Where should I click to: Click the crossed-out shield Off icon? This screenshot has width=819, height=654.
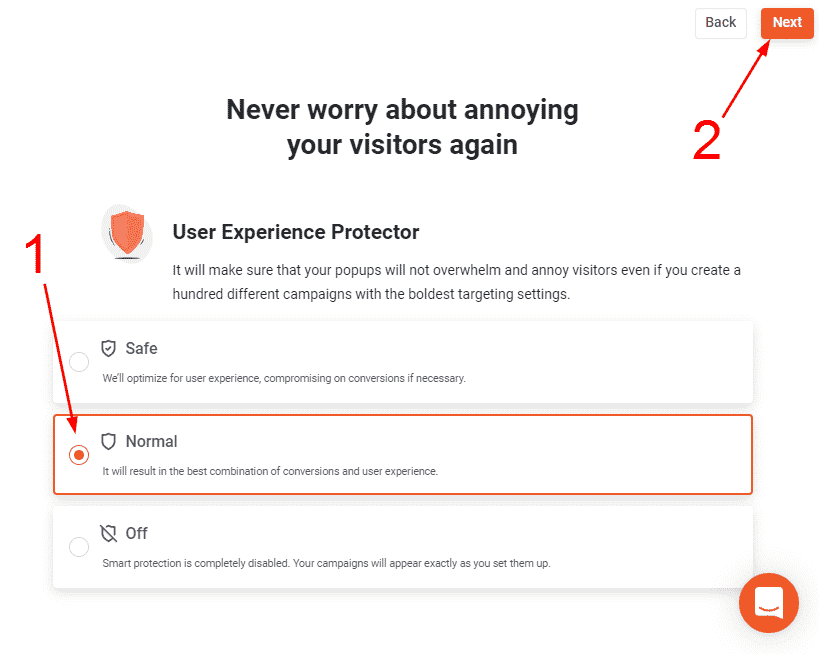[109, 533]
